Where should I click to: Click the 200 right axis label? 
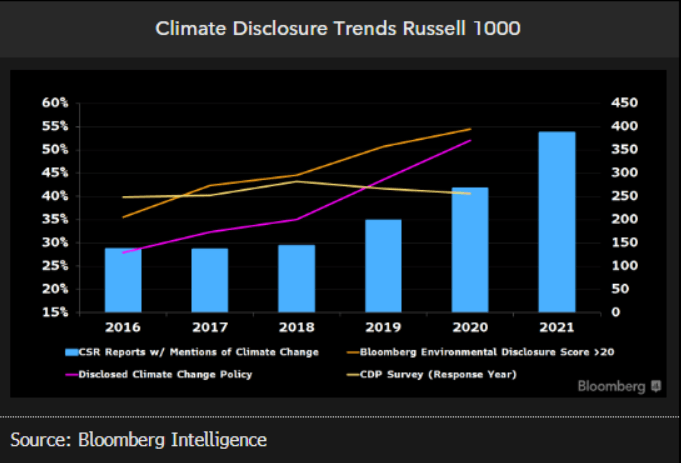pyautogui.click(x=625, y=219)
